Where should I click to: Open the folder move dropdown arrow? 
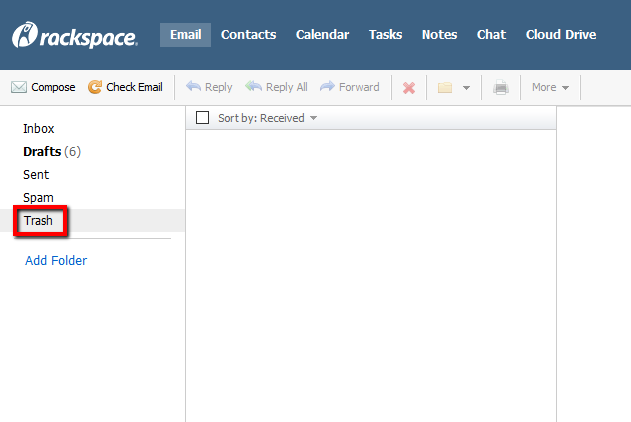tap(466, 88)
